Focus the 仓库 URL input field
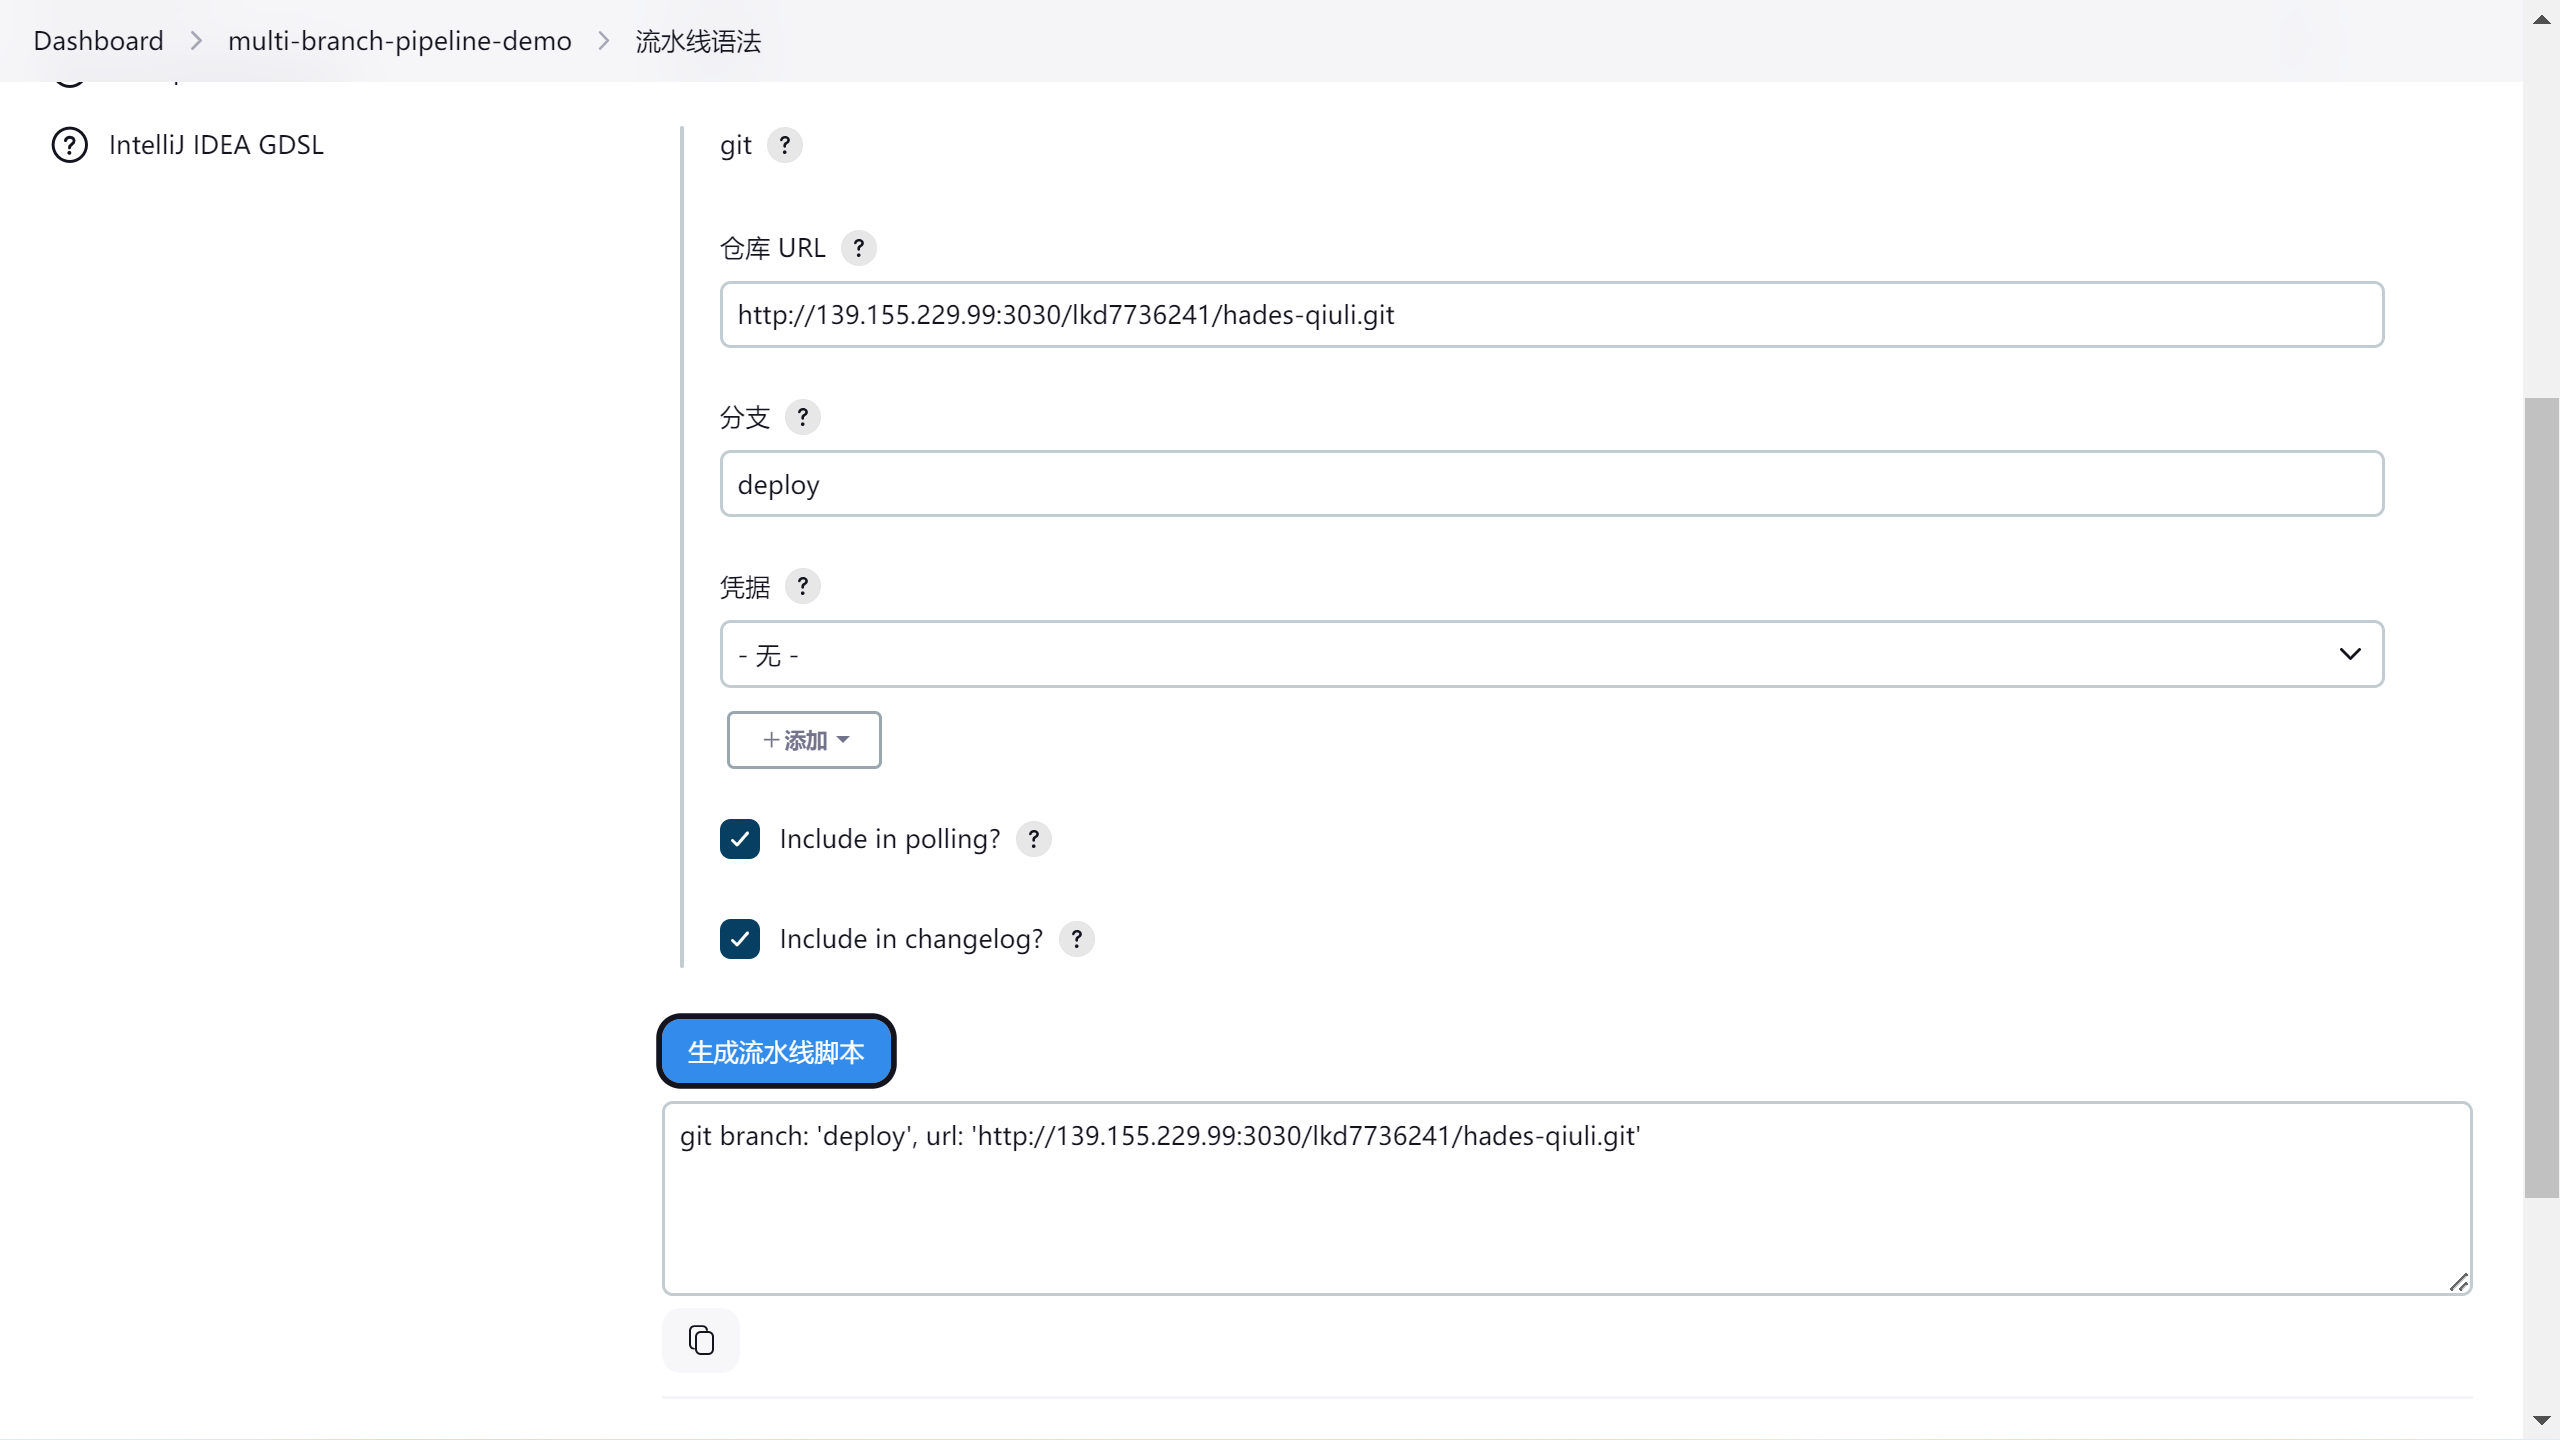This screenshot has height=1440, width=2560. (1551, 315)
